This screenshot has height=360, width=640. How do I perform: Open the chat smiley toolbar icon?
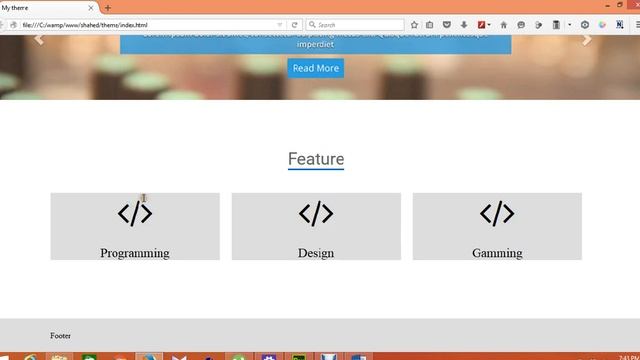coord(521,25)
